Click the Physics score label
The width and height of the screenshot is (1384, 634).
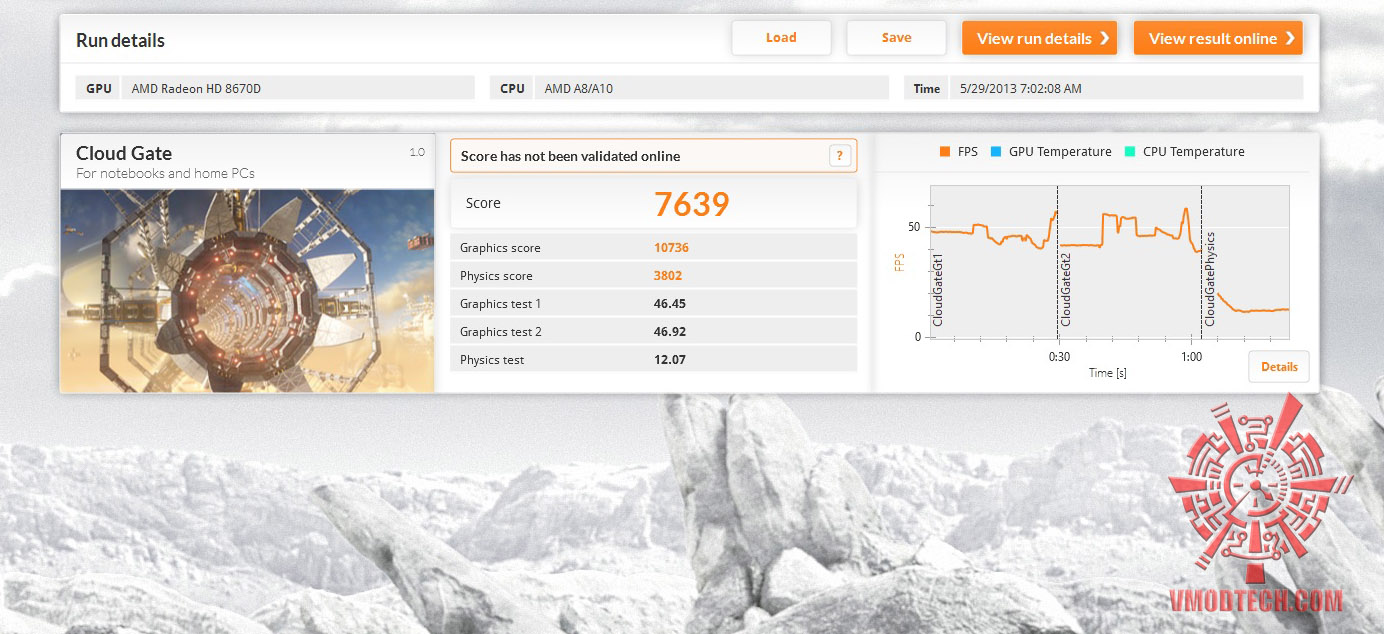496,276
